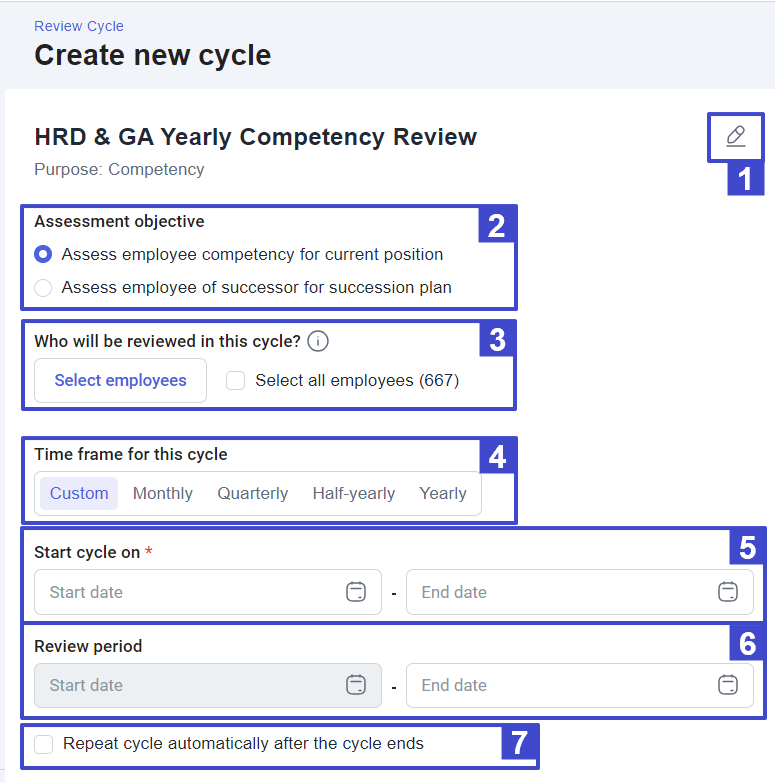The width and height of the screenshot is (775, 783).
Task: Select assess competency for current position option
Action: point(43,254)
